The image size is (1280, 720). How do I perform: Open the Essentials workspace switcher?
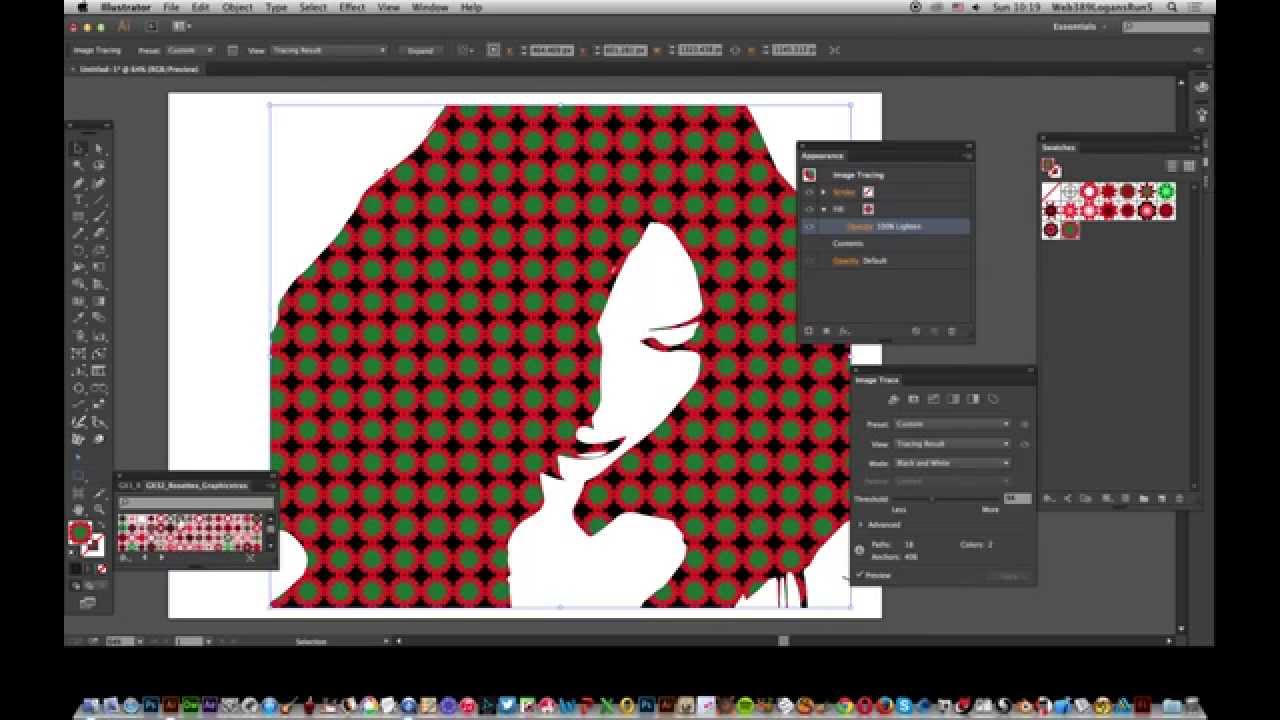pos(1079,27)
